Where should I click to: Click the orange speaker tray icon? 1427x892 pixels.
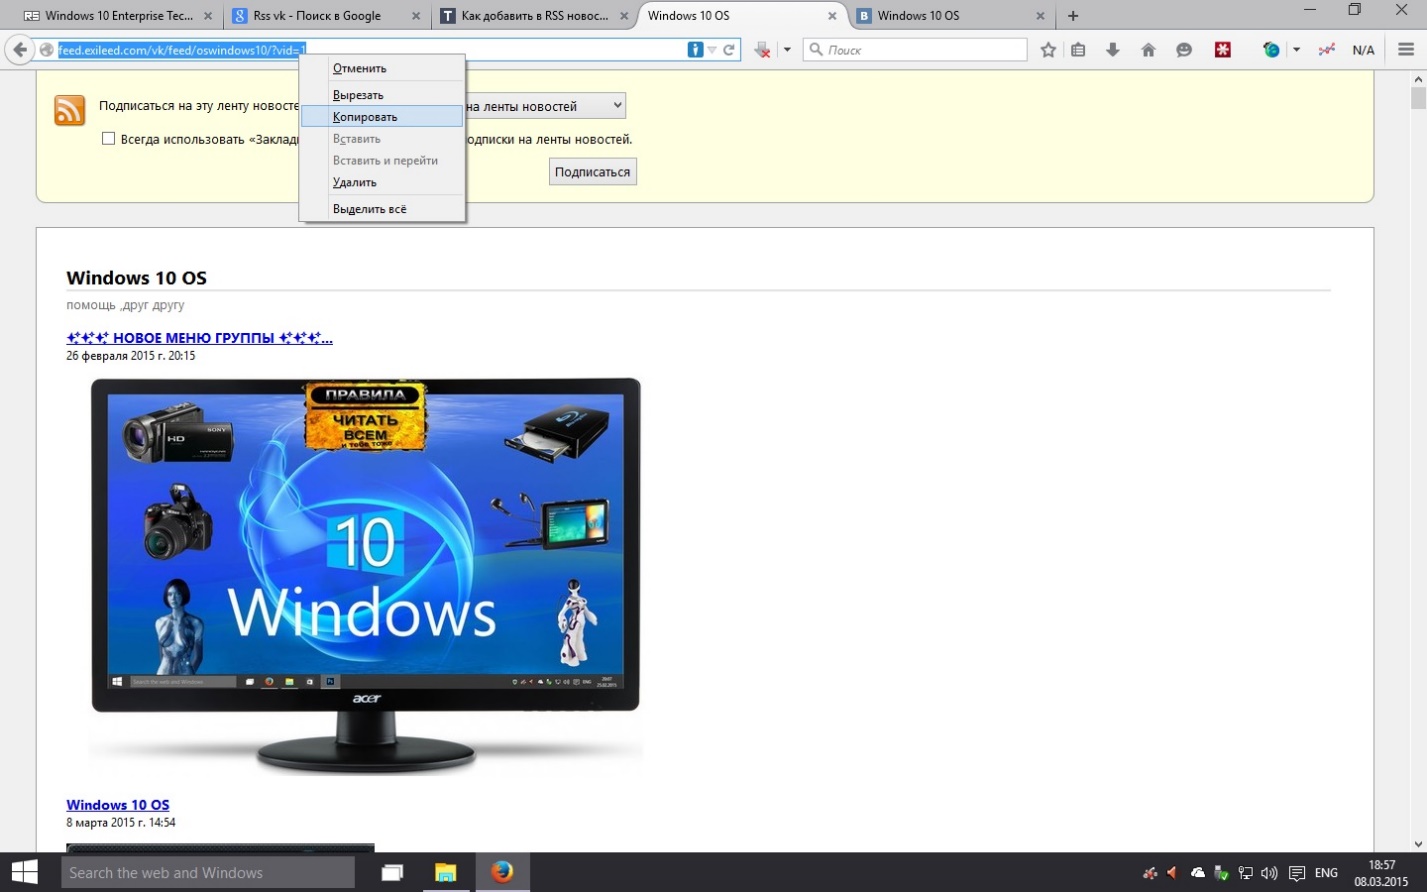(x=1173, y=873)
